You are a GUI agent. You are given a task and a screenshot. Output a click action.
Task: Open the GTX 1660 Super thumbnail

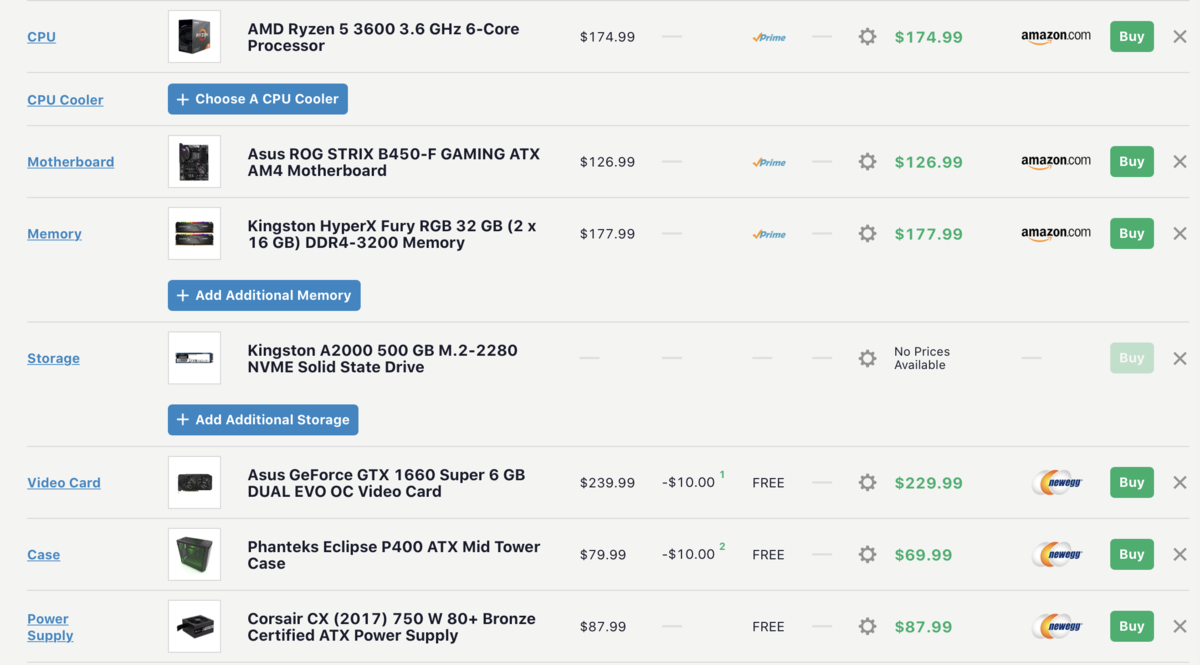coord(194,483)
